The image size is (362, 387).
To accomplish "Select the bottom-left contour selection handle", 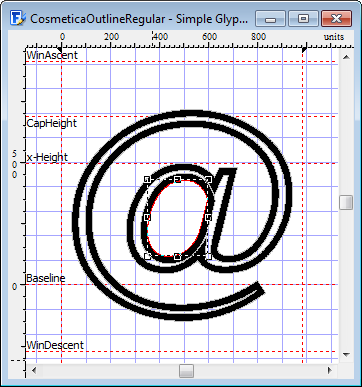I will (x=147, y=256).
